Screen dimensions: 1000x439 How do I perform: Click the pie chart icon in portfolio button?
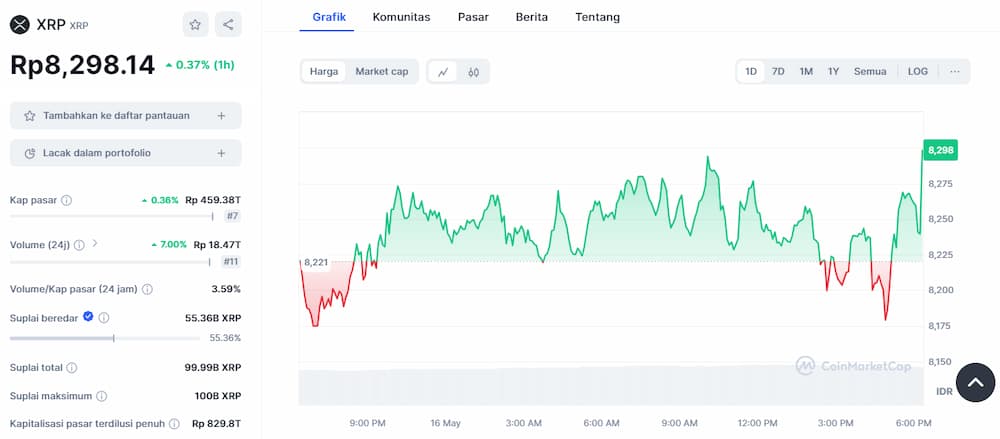pyautogui.click(x=29, y=153)
